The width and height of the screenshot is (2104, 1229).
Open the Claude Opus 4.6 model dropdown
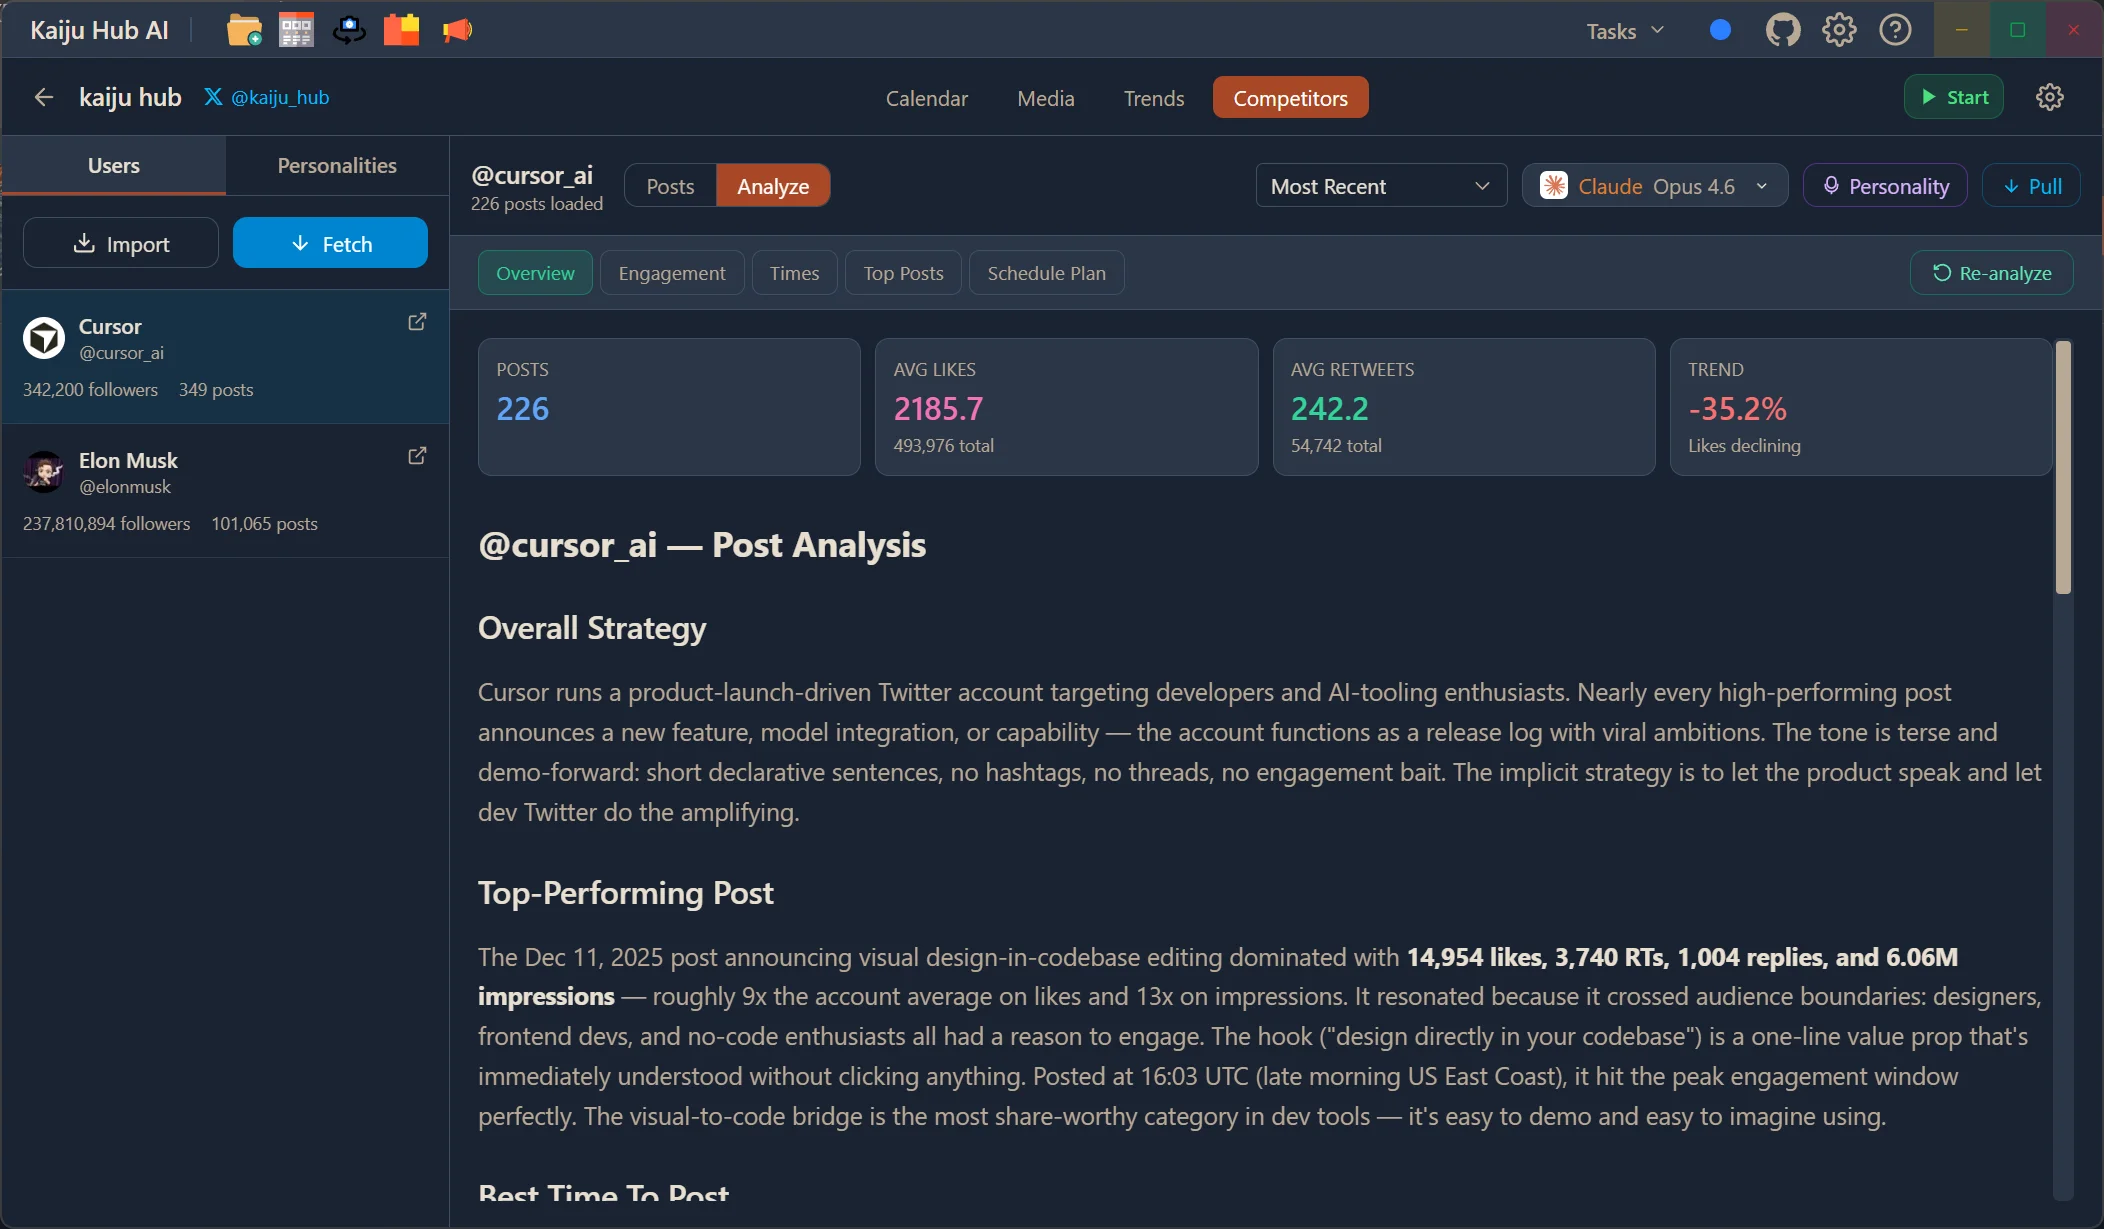click(1655, 186)
